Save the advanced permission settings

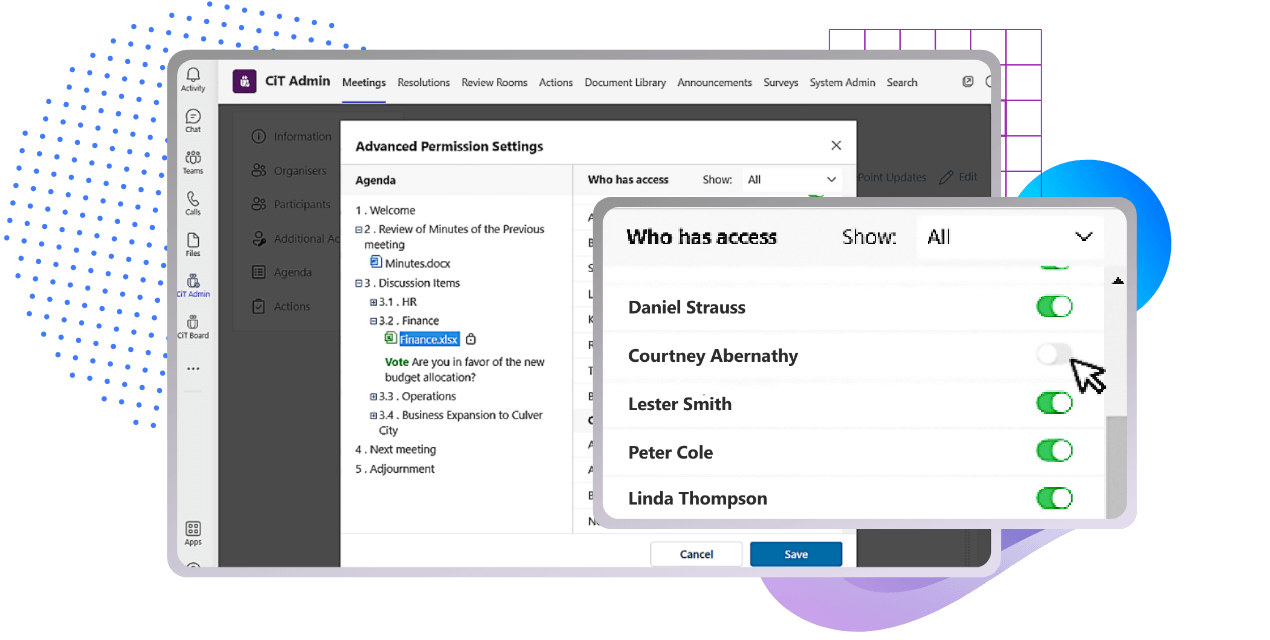[795, 553]
